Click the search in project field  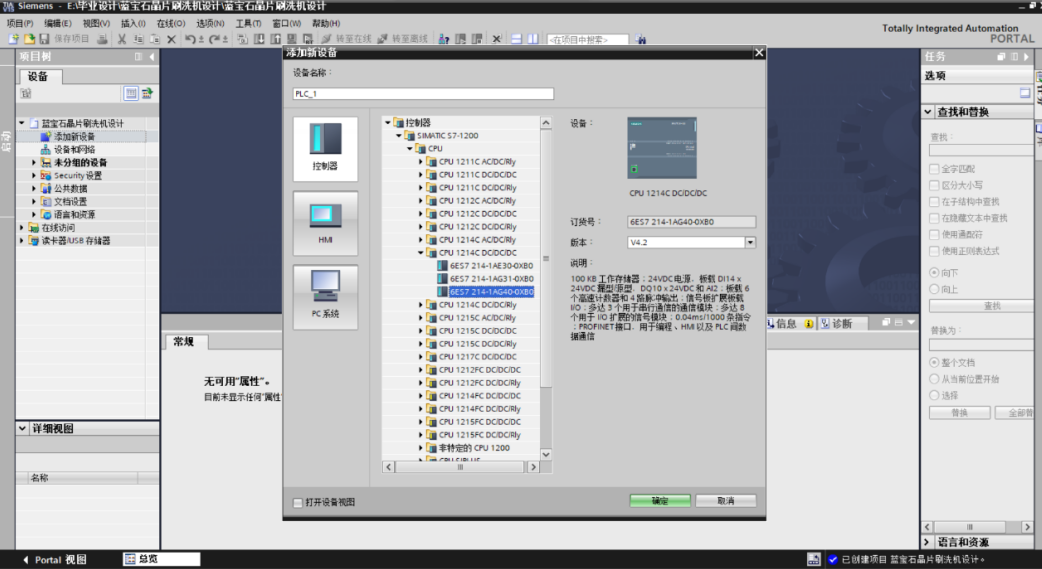pos(587,39)
